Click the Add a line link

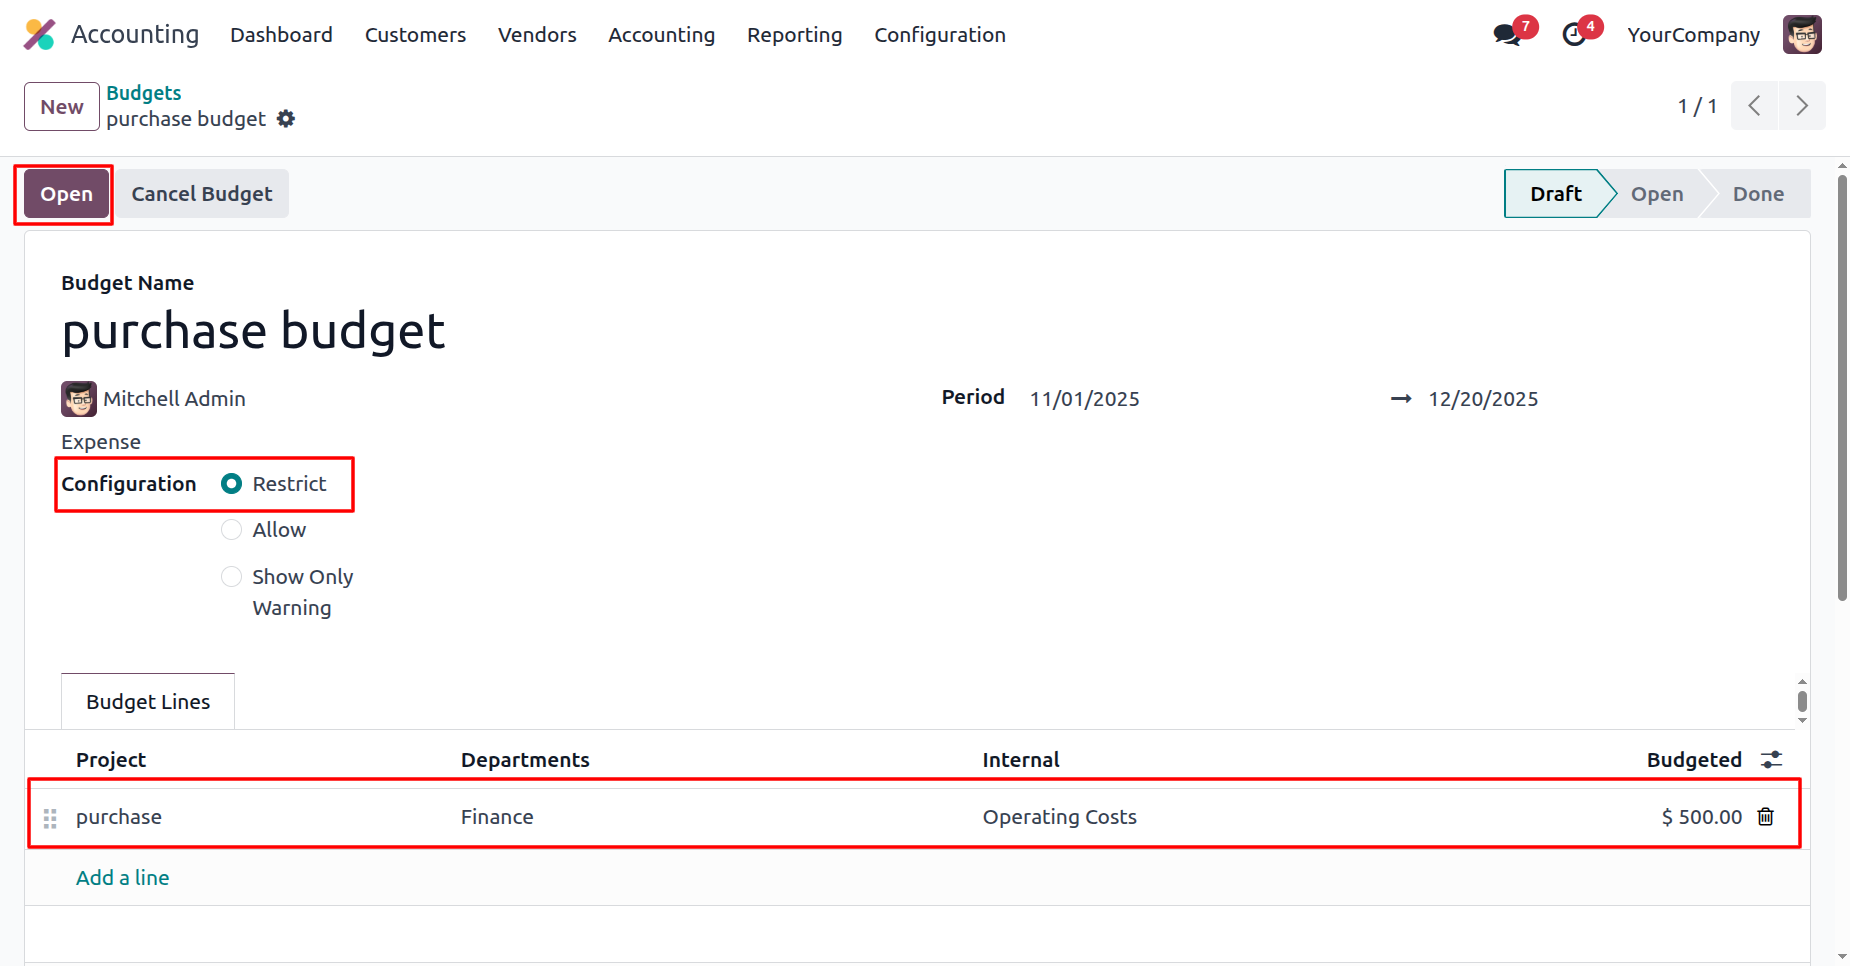[123, 878]
